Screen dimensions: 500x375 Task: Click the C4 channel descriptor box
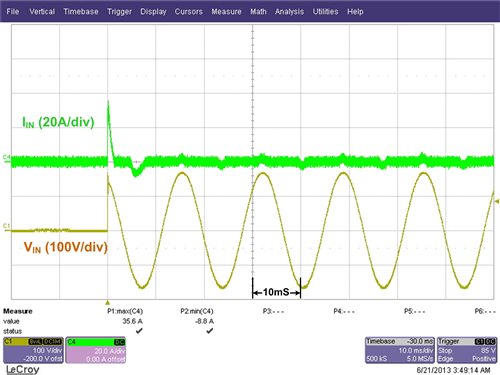tap(96, 350)
